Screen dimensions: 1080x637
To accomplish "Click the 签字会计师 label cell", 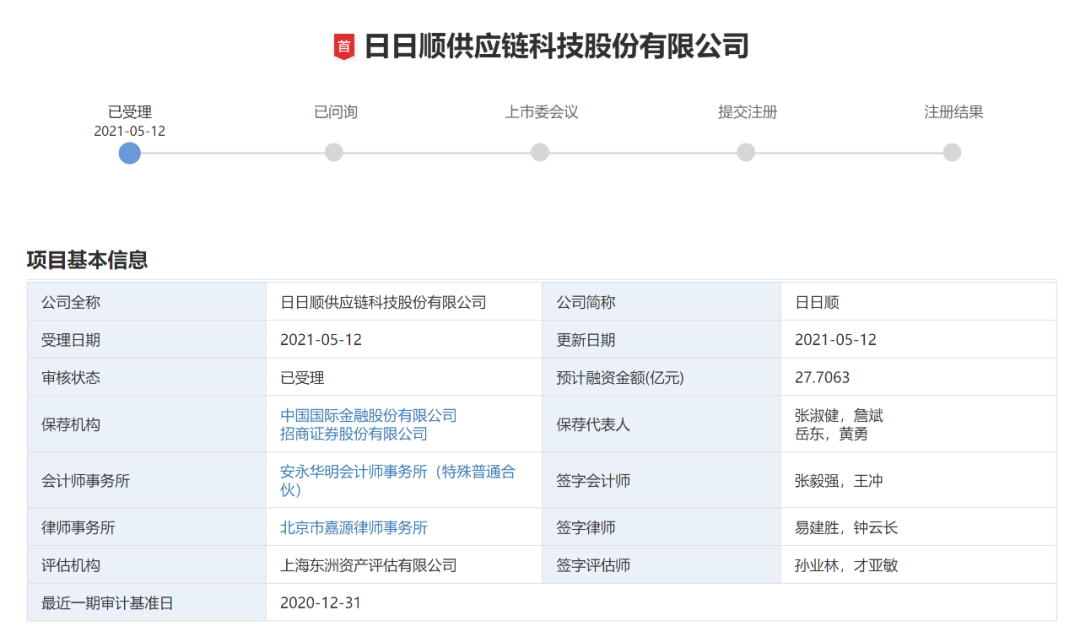I will click(x=661, y=480).
